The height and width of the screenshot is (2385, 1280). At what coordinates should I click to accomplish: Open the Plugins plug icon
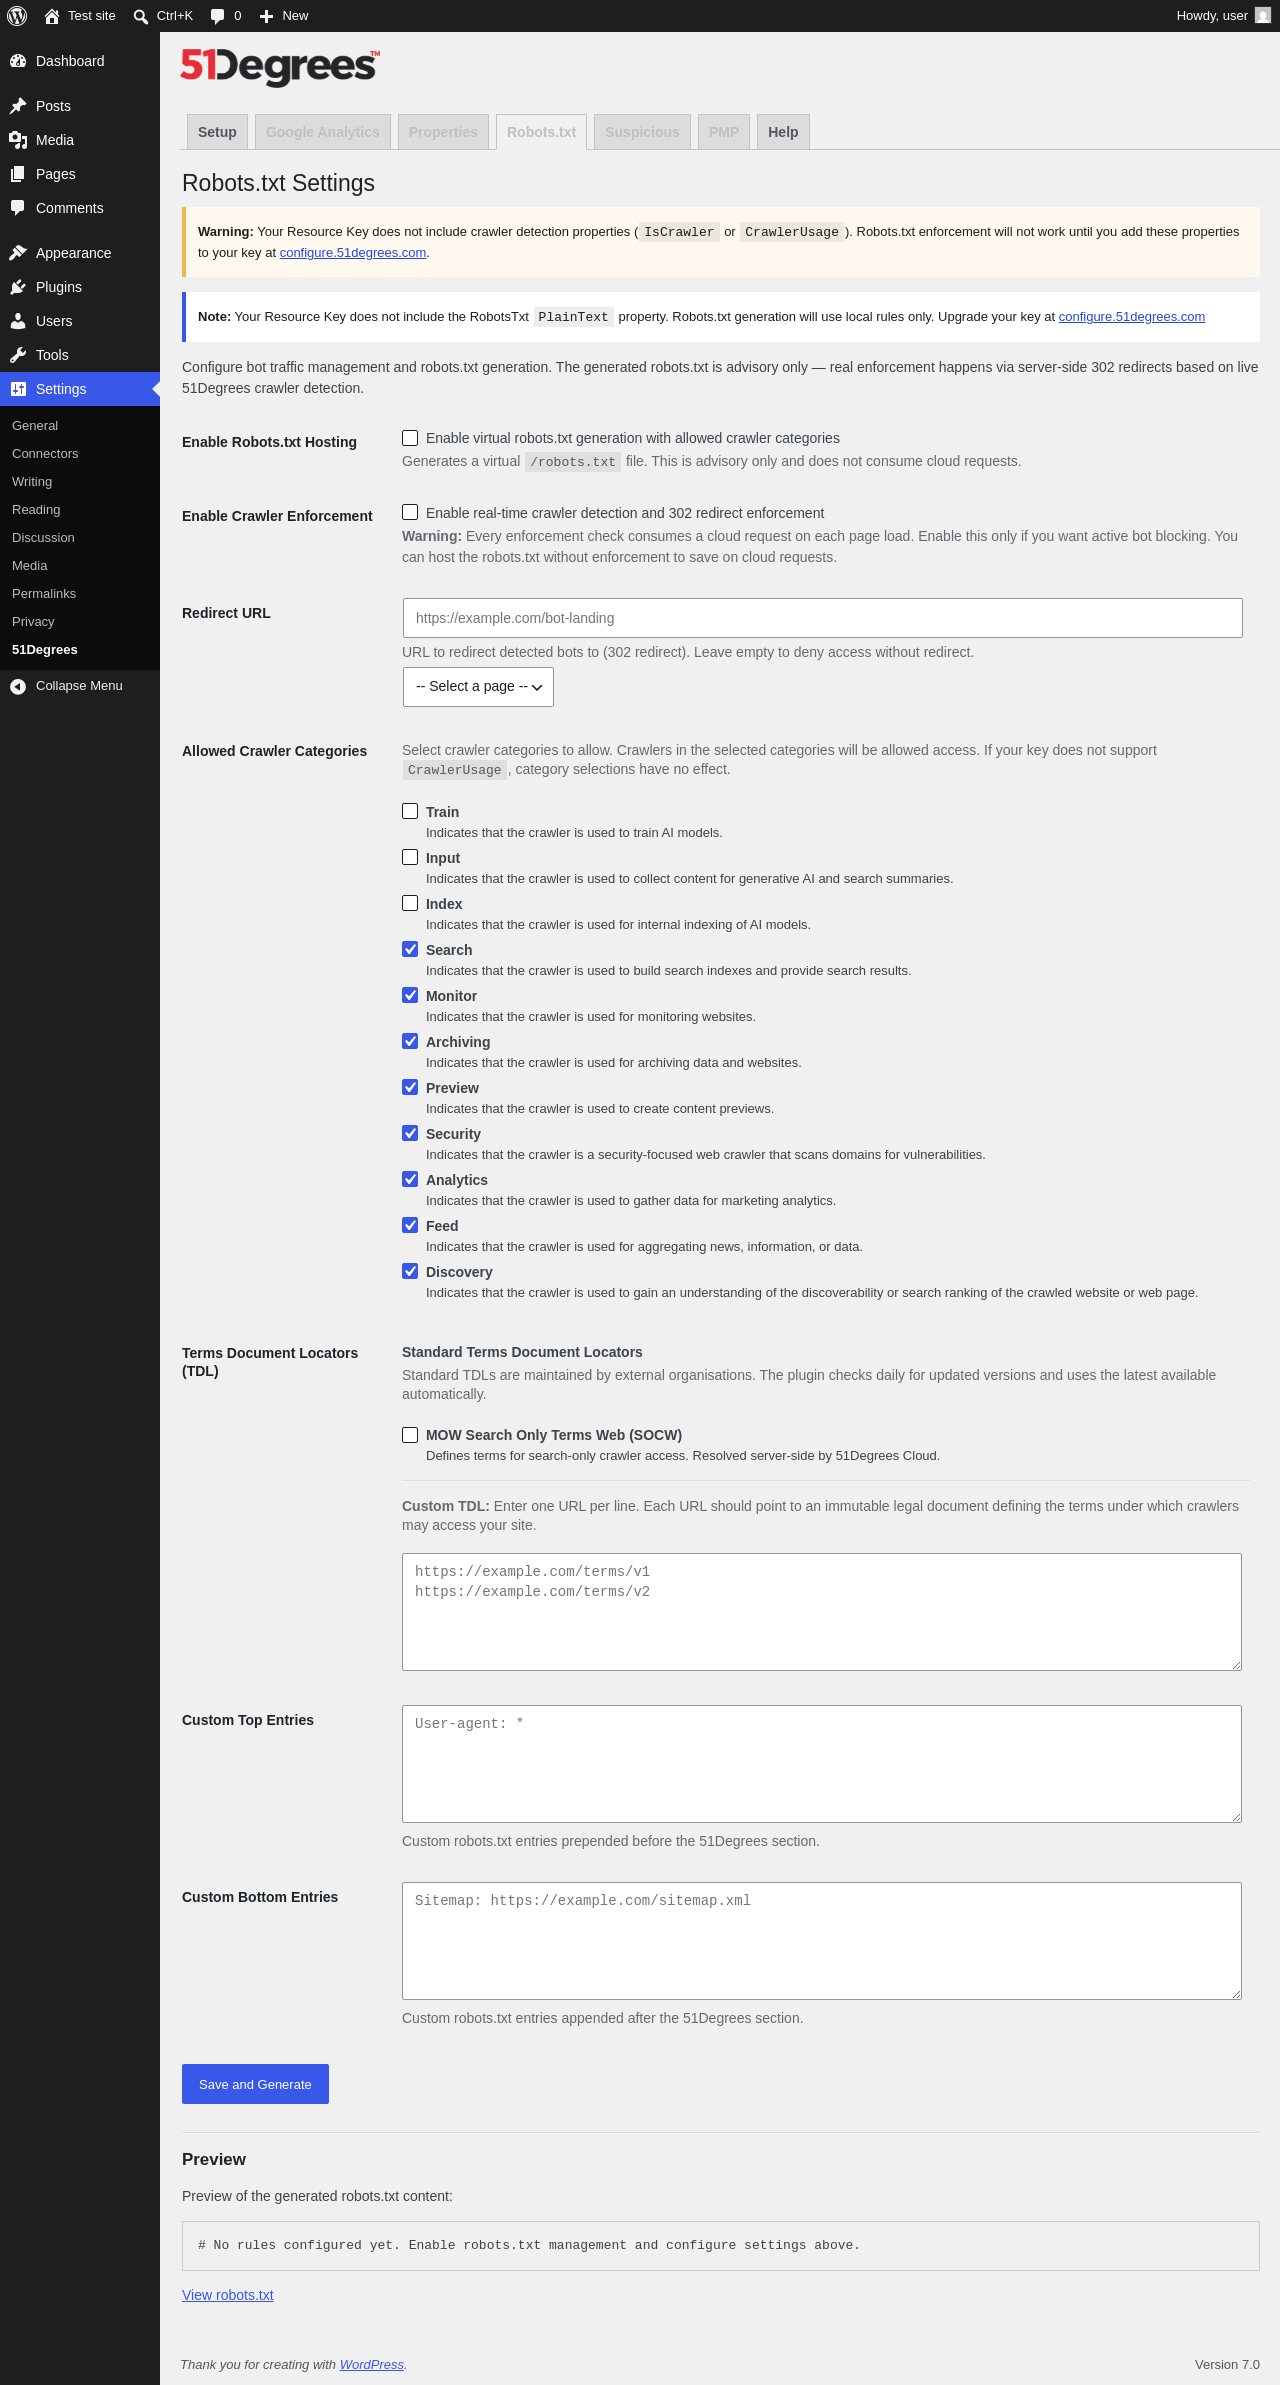[x=18, y=287]
